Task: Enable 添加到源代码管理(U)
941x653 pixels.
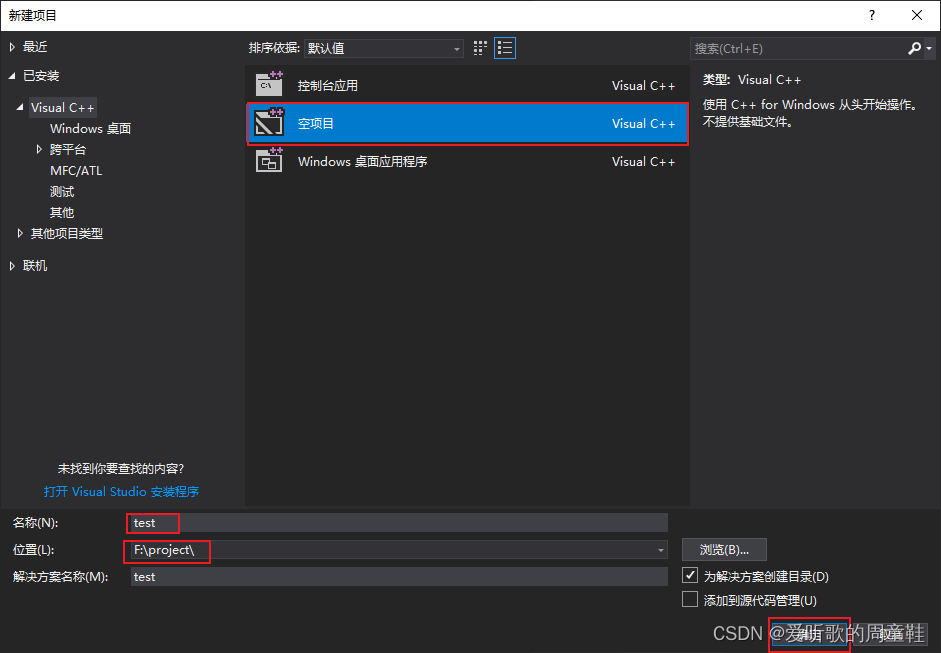Action: pos(691,599)
